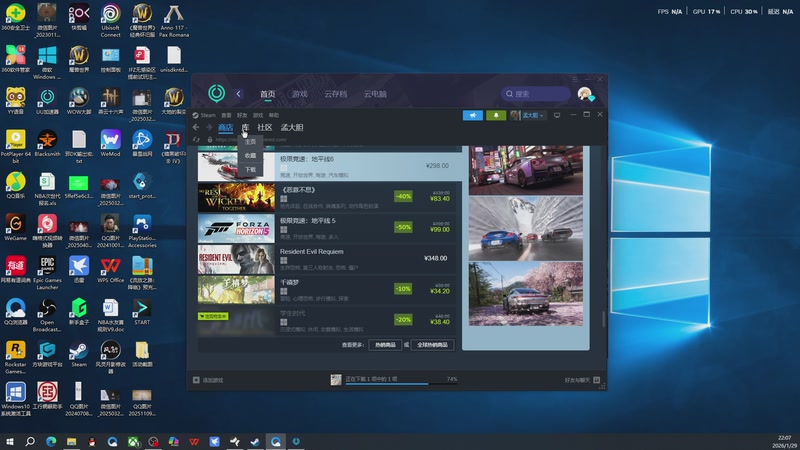The height and width of the screenshot is (450, 800).
Task: Open File Explorer from taskbar
Action: pos(71,441)
